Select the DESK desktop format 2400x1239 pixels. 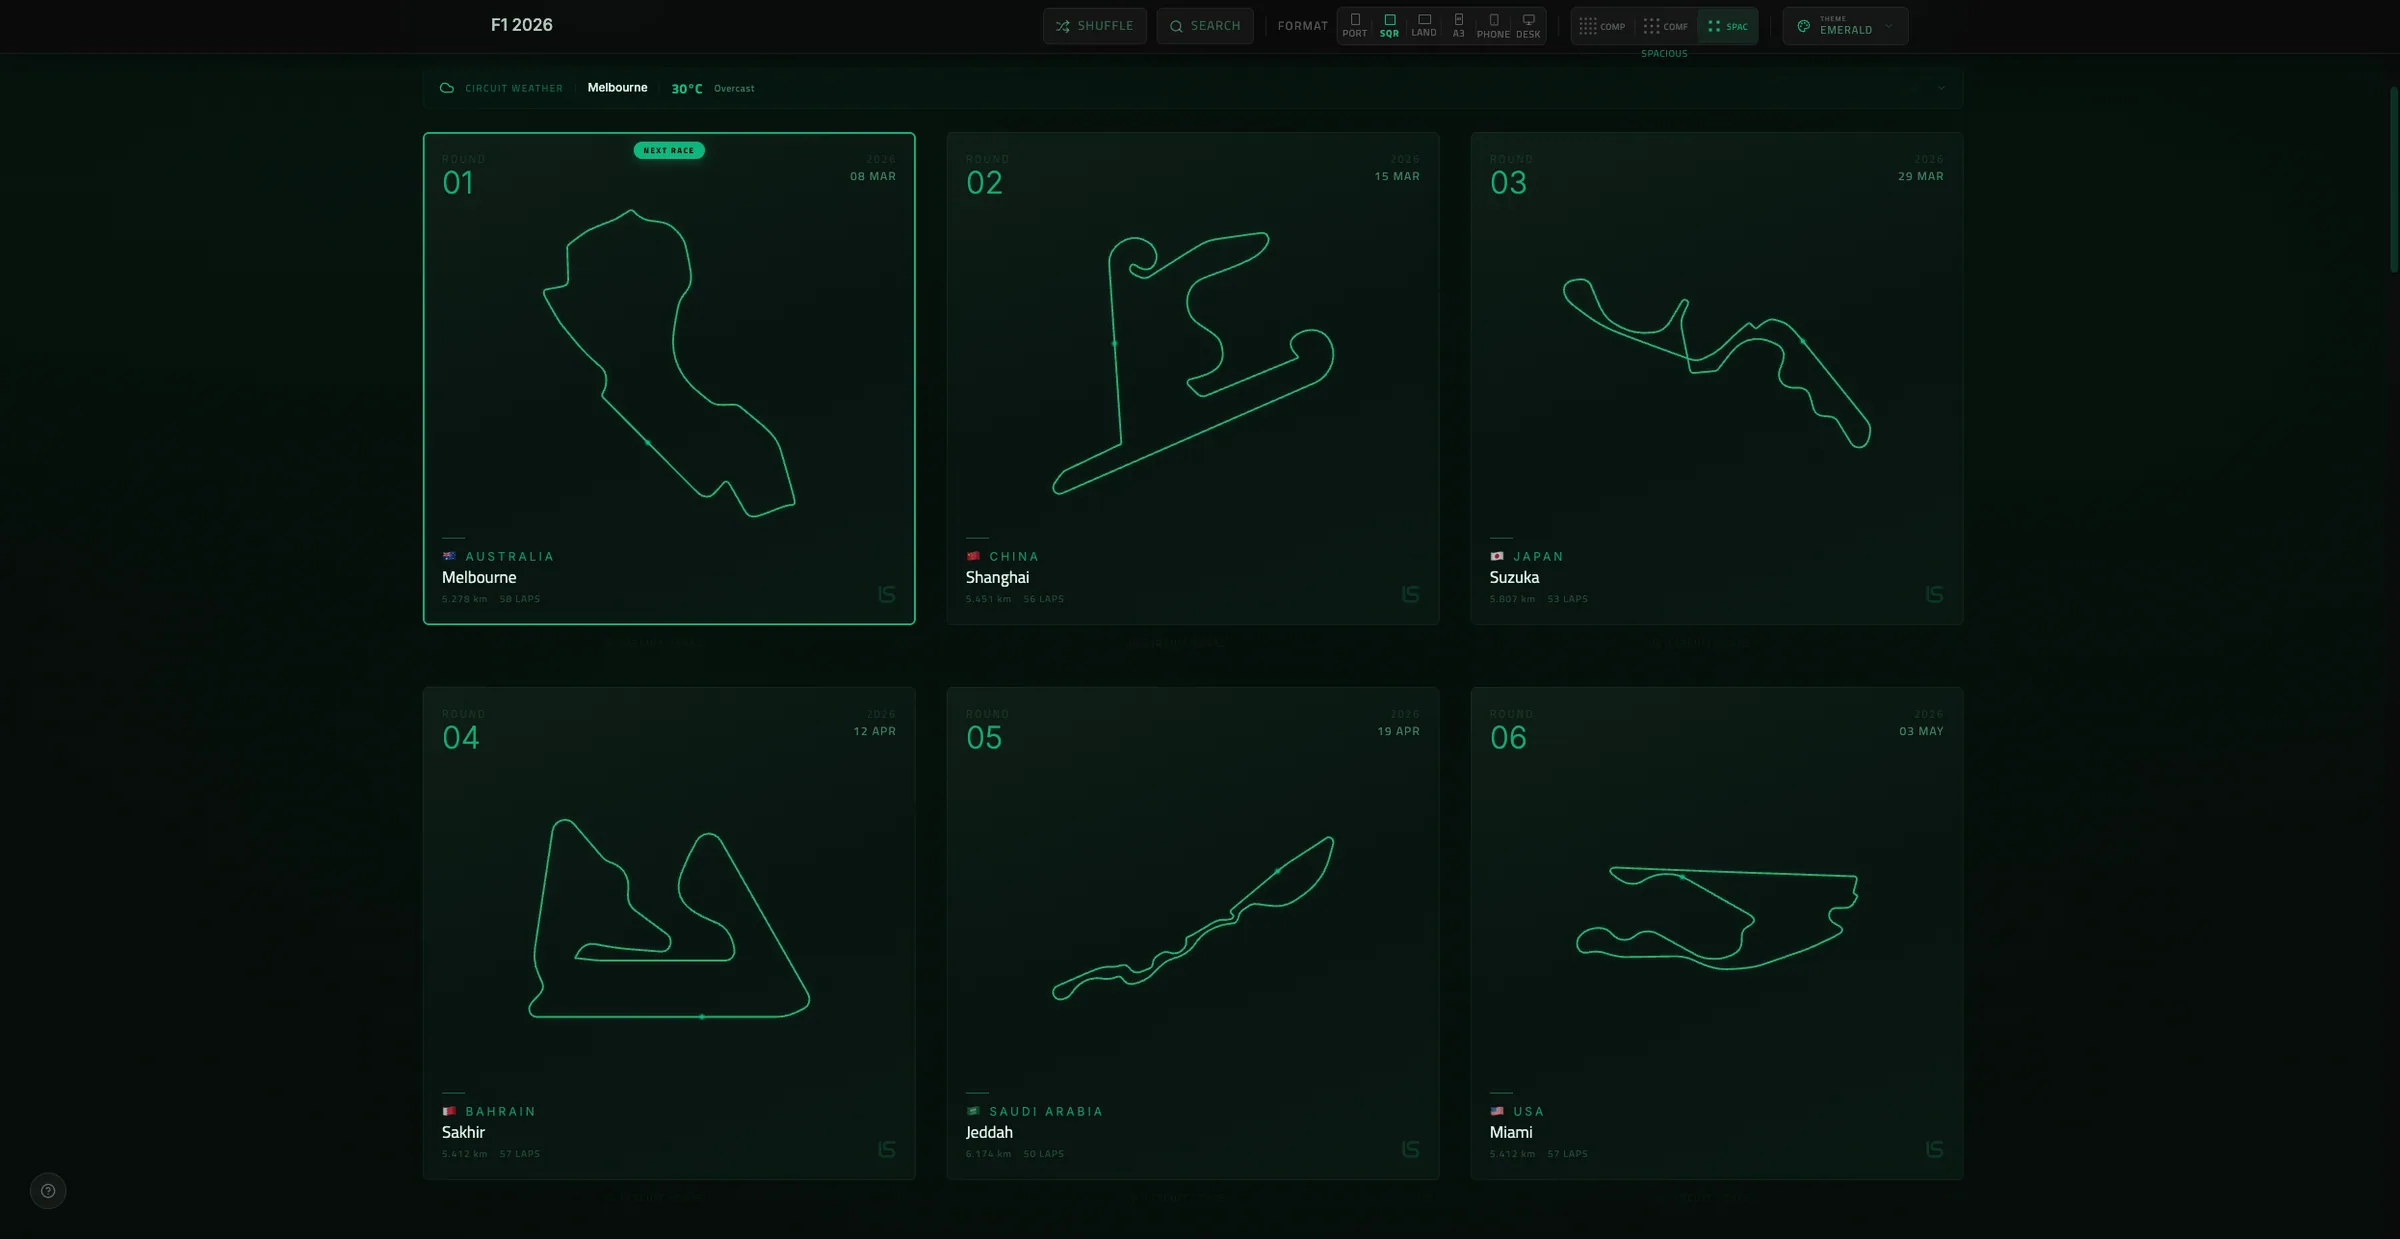[1528, 26]
